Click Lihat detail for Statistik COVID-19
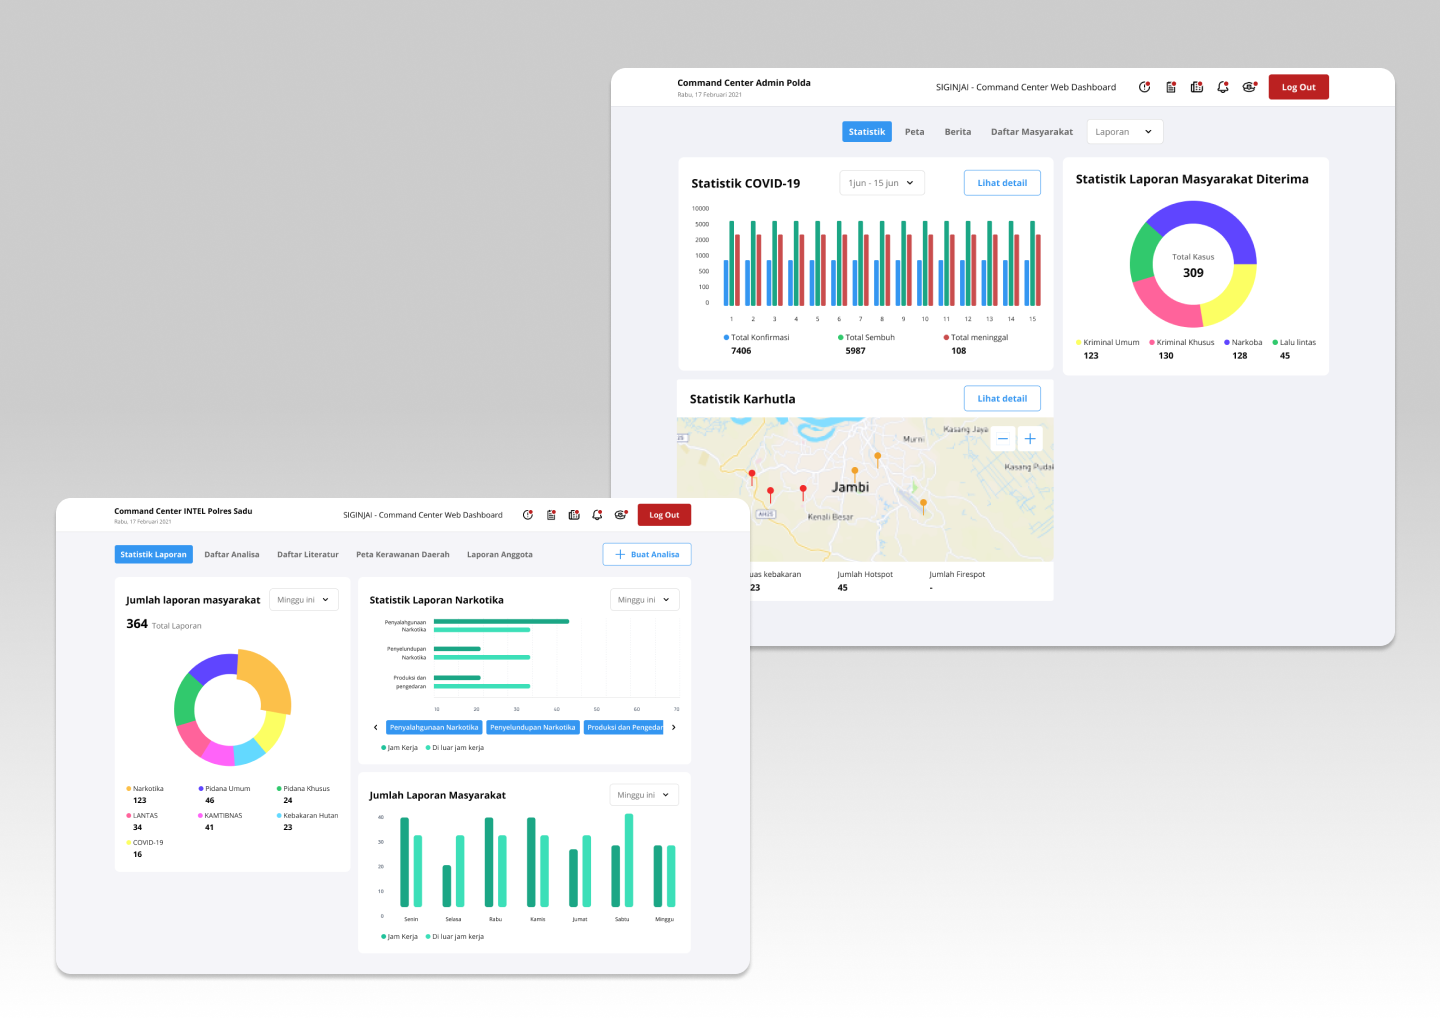This screenshot has height=1024, width=1440. pos(1002,183)
